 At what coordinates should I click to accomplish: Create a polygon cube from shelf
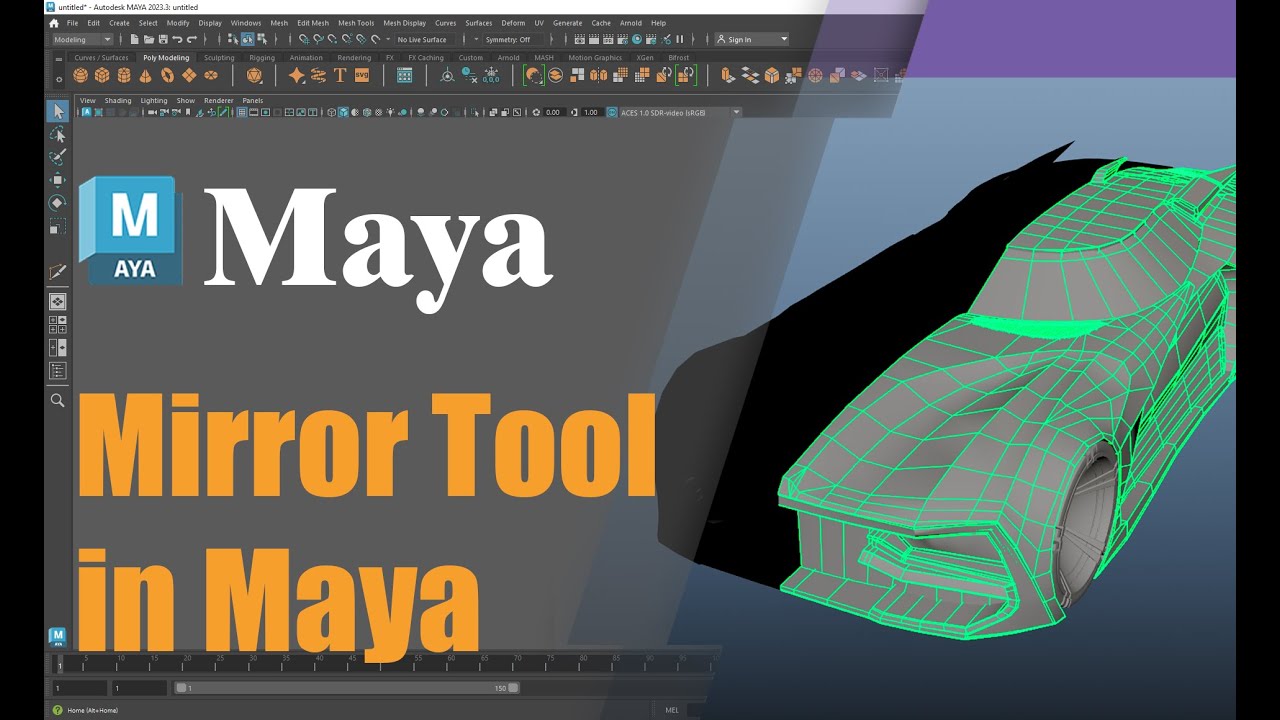[x=102, y=75]
